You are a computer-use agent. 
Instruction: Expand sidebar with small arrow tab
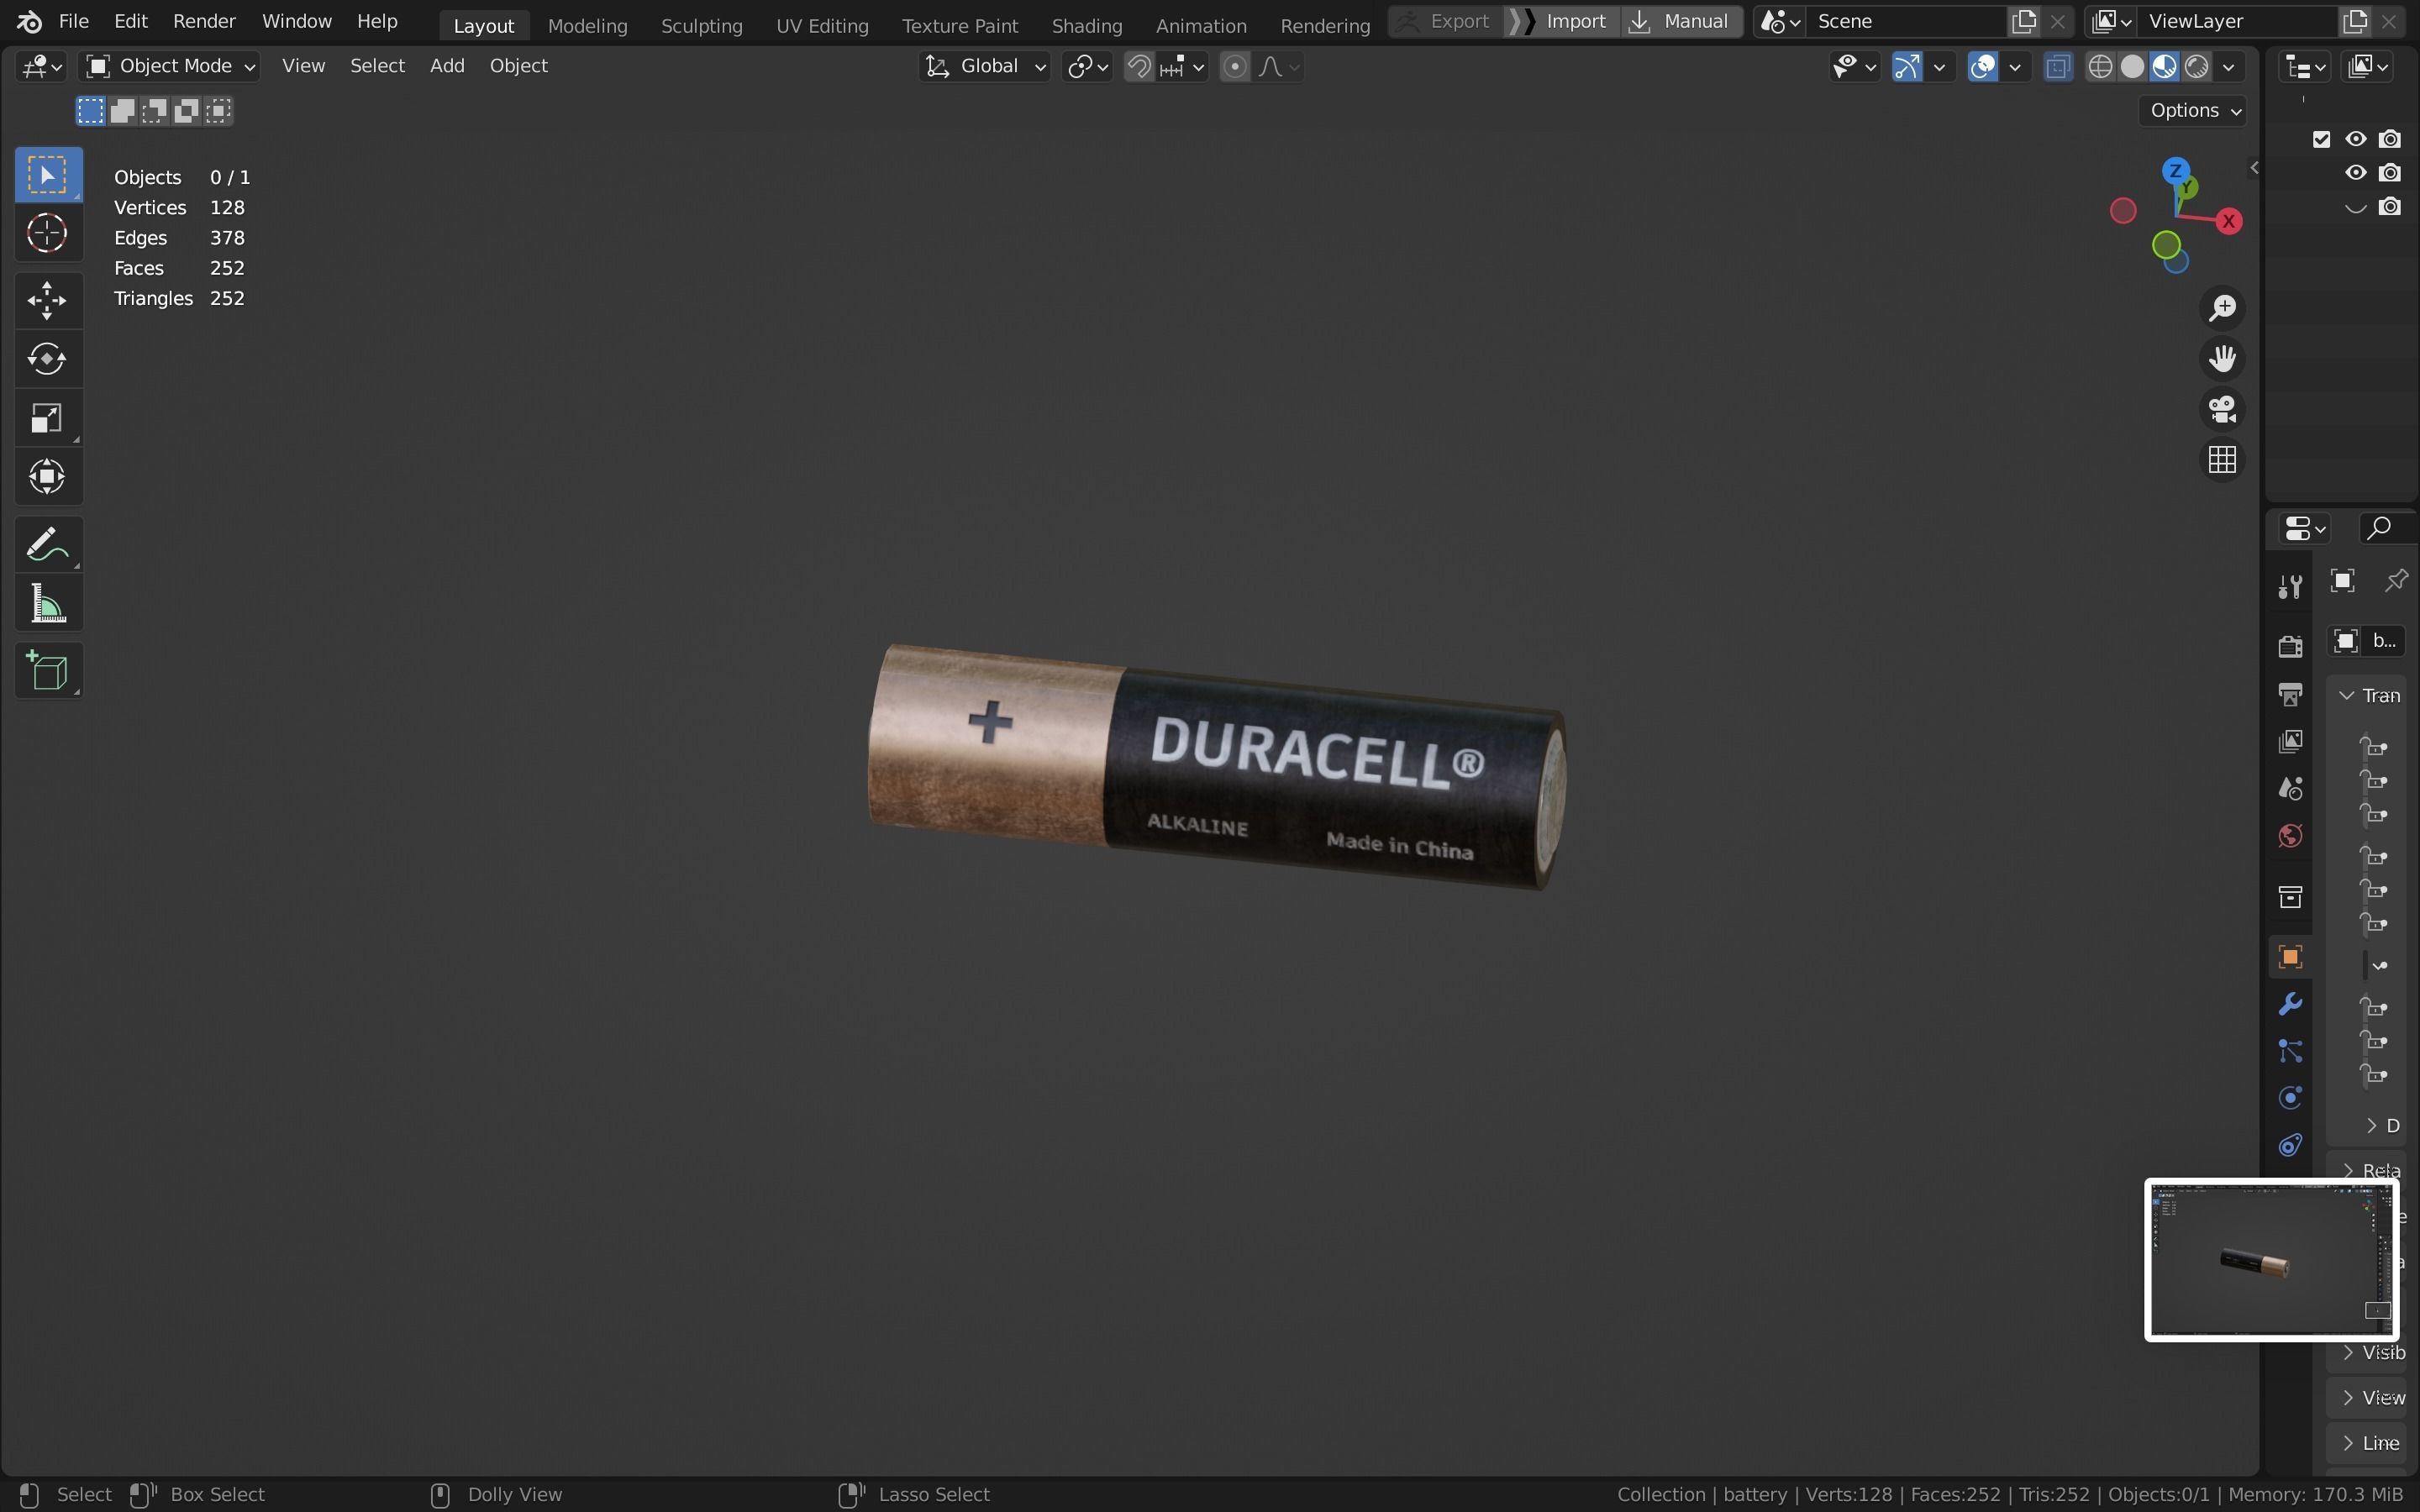click(2254, 167)
